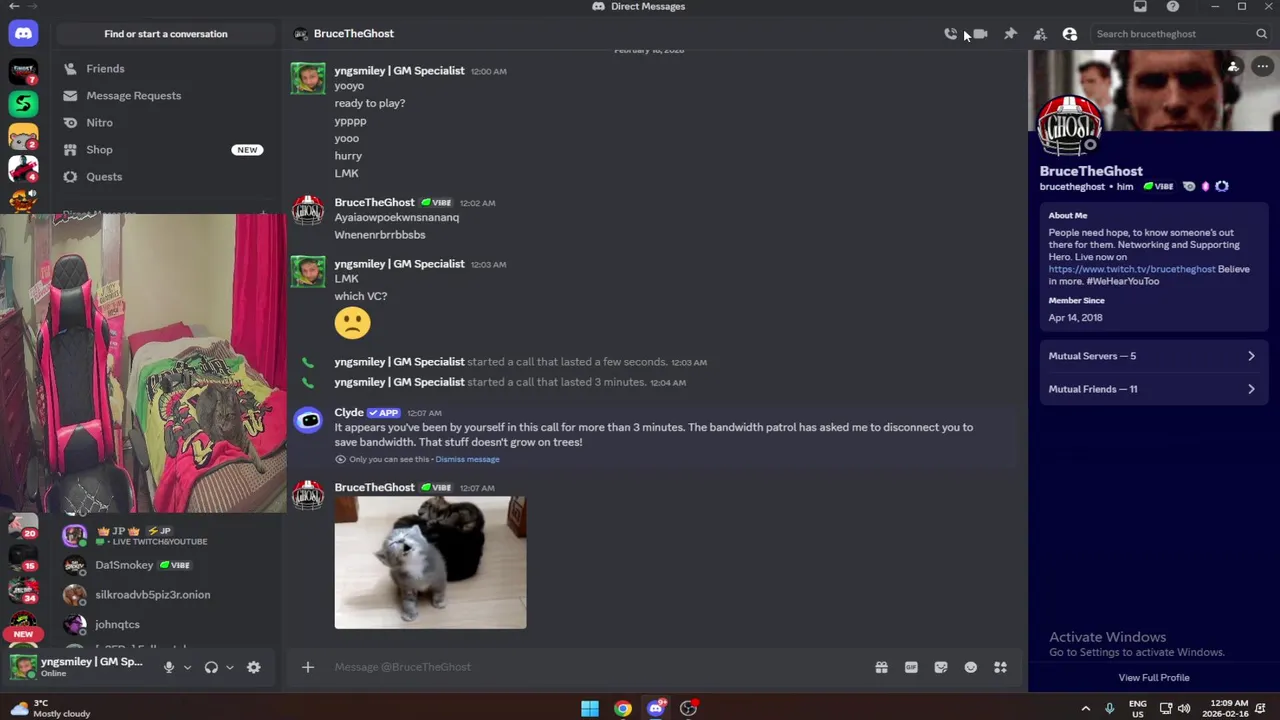The height and width of the screenshot is (720, 1280).
Task: Open the twitch.tv/brucetheghost link
Action: click(x=1132, y=269)
